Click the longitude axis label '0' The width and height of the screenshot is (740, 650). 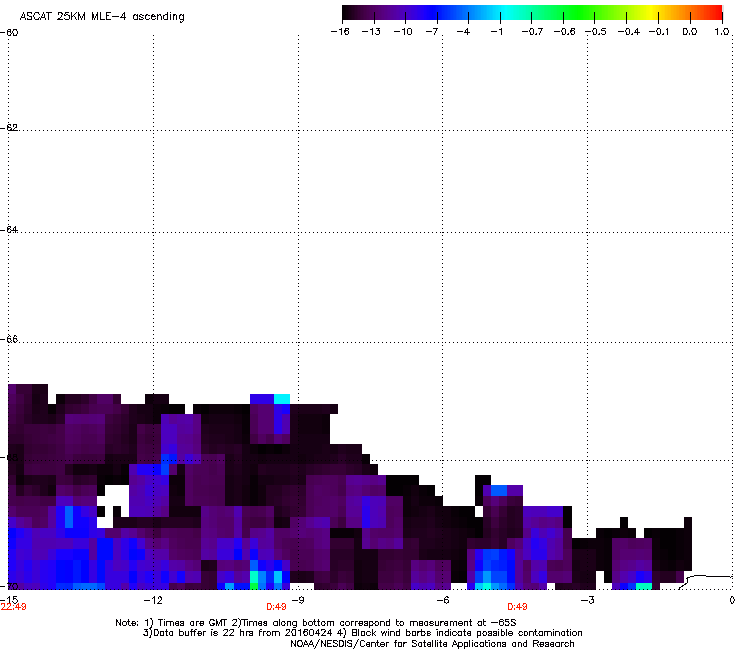(732, 600)
